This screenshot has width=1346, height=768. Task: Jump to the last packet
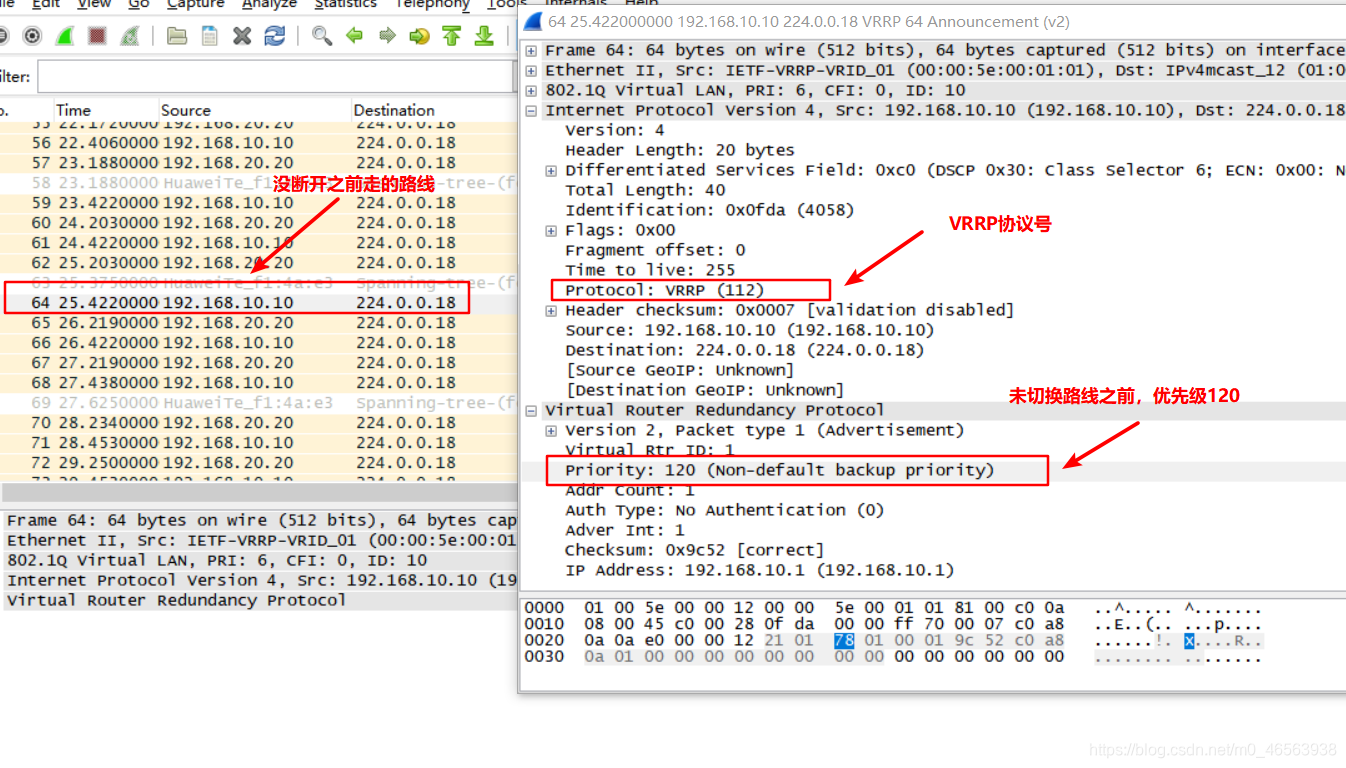(484, 36)
